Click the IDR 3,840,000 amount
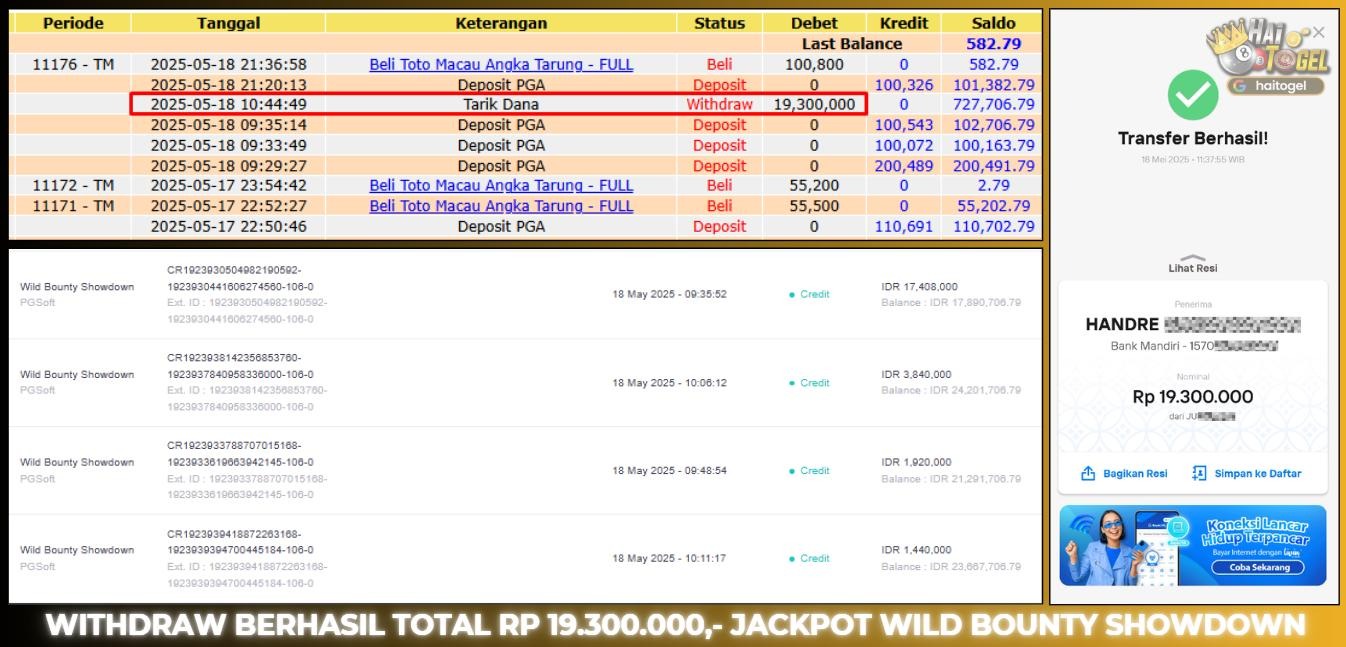 point(916,375)
